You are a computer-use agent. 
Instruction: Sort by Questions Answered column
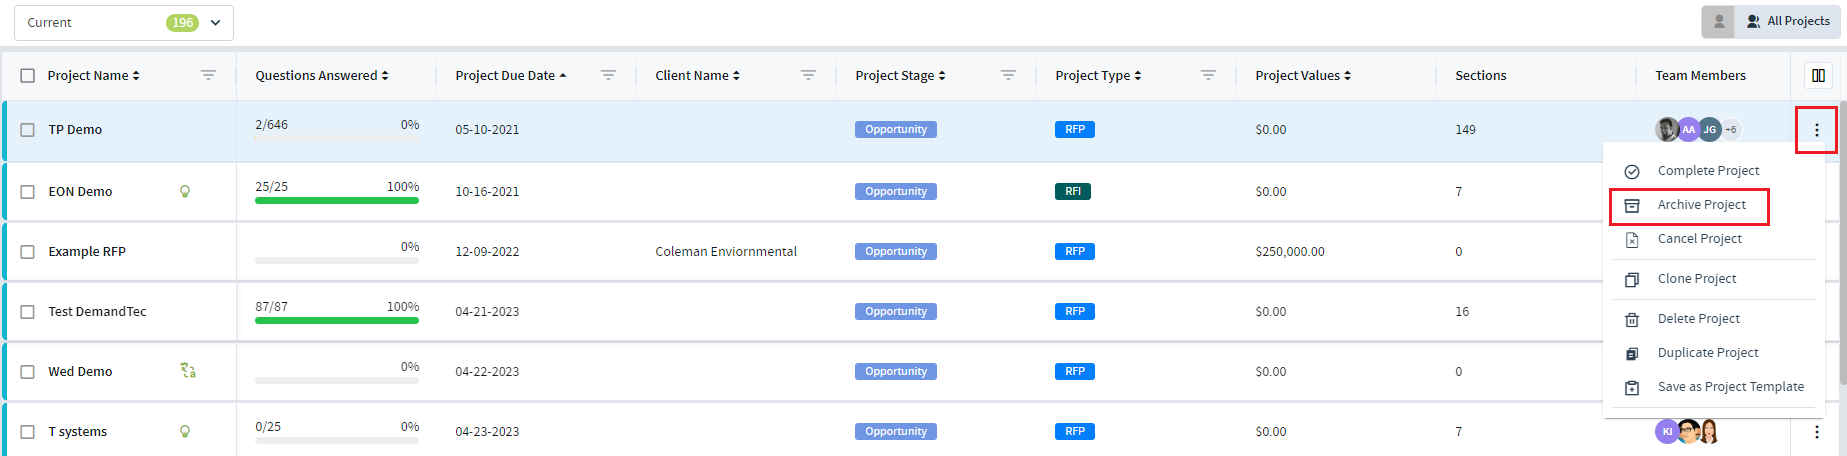coord(321,76)
